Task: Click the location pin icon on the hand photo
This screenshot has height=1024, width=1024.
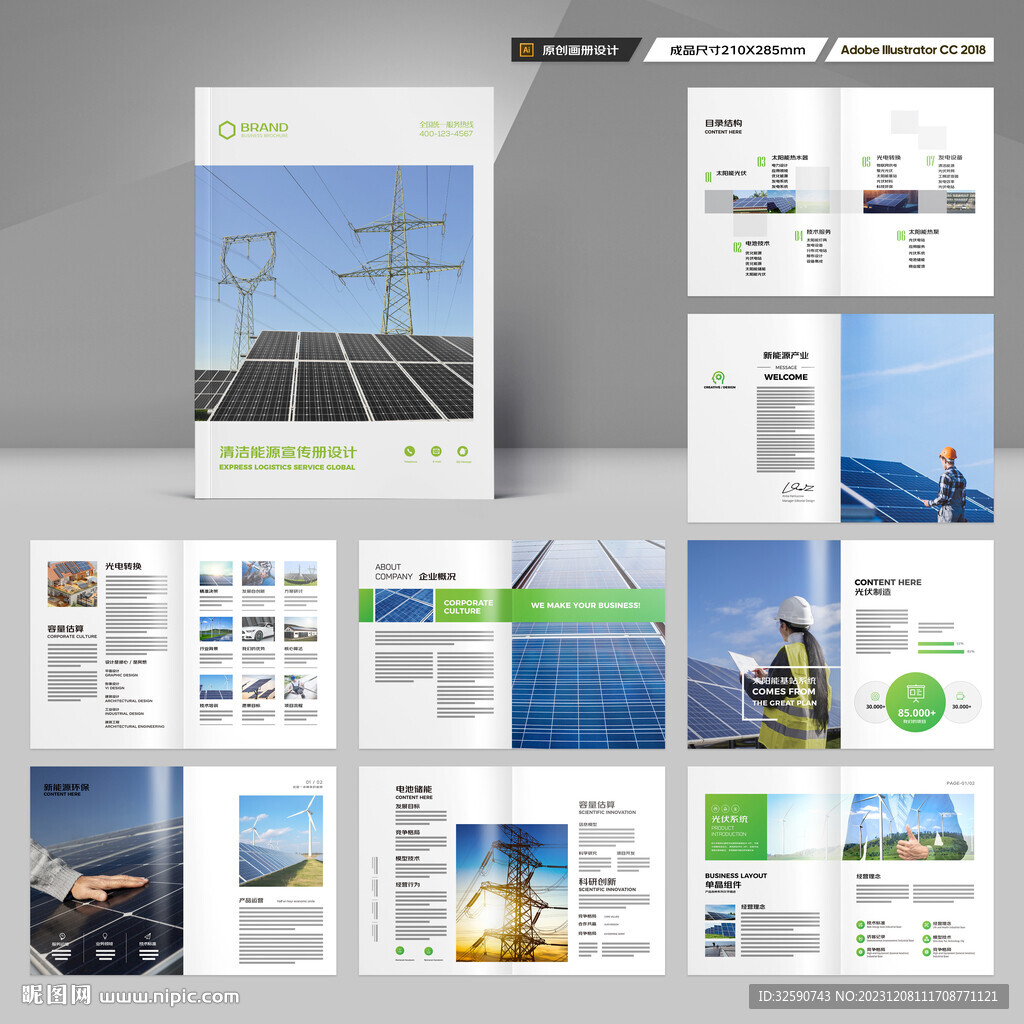Action: pos(61,936)
